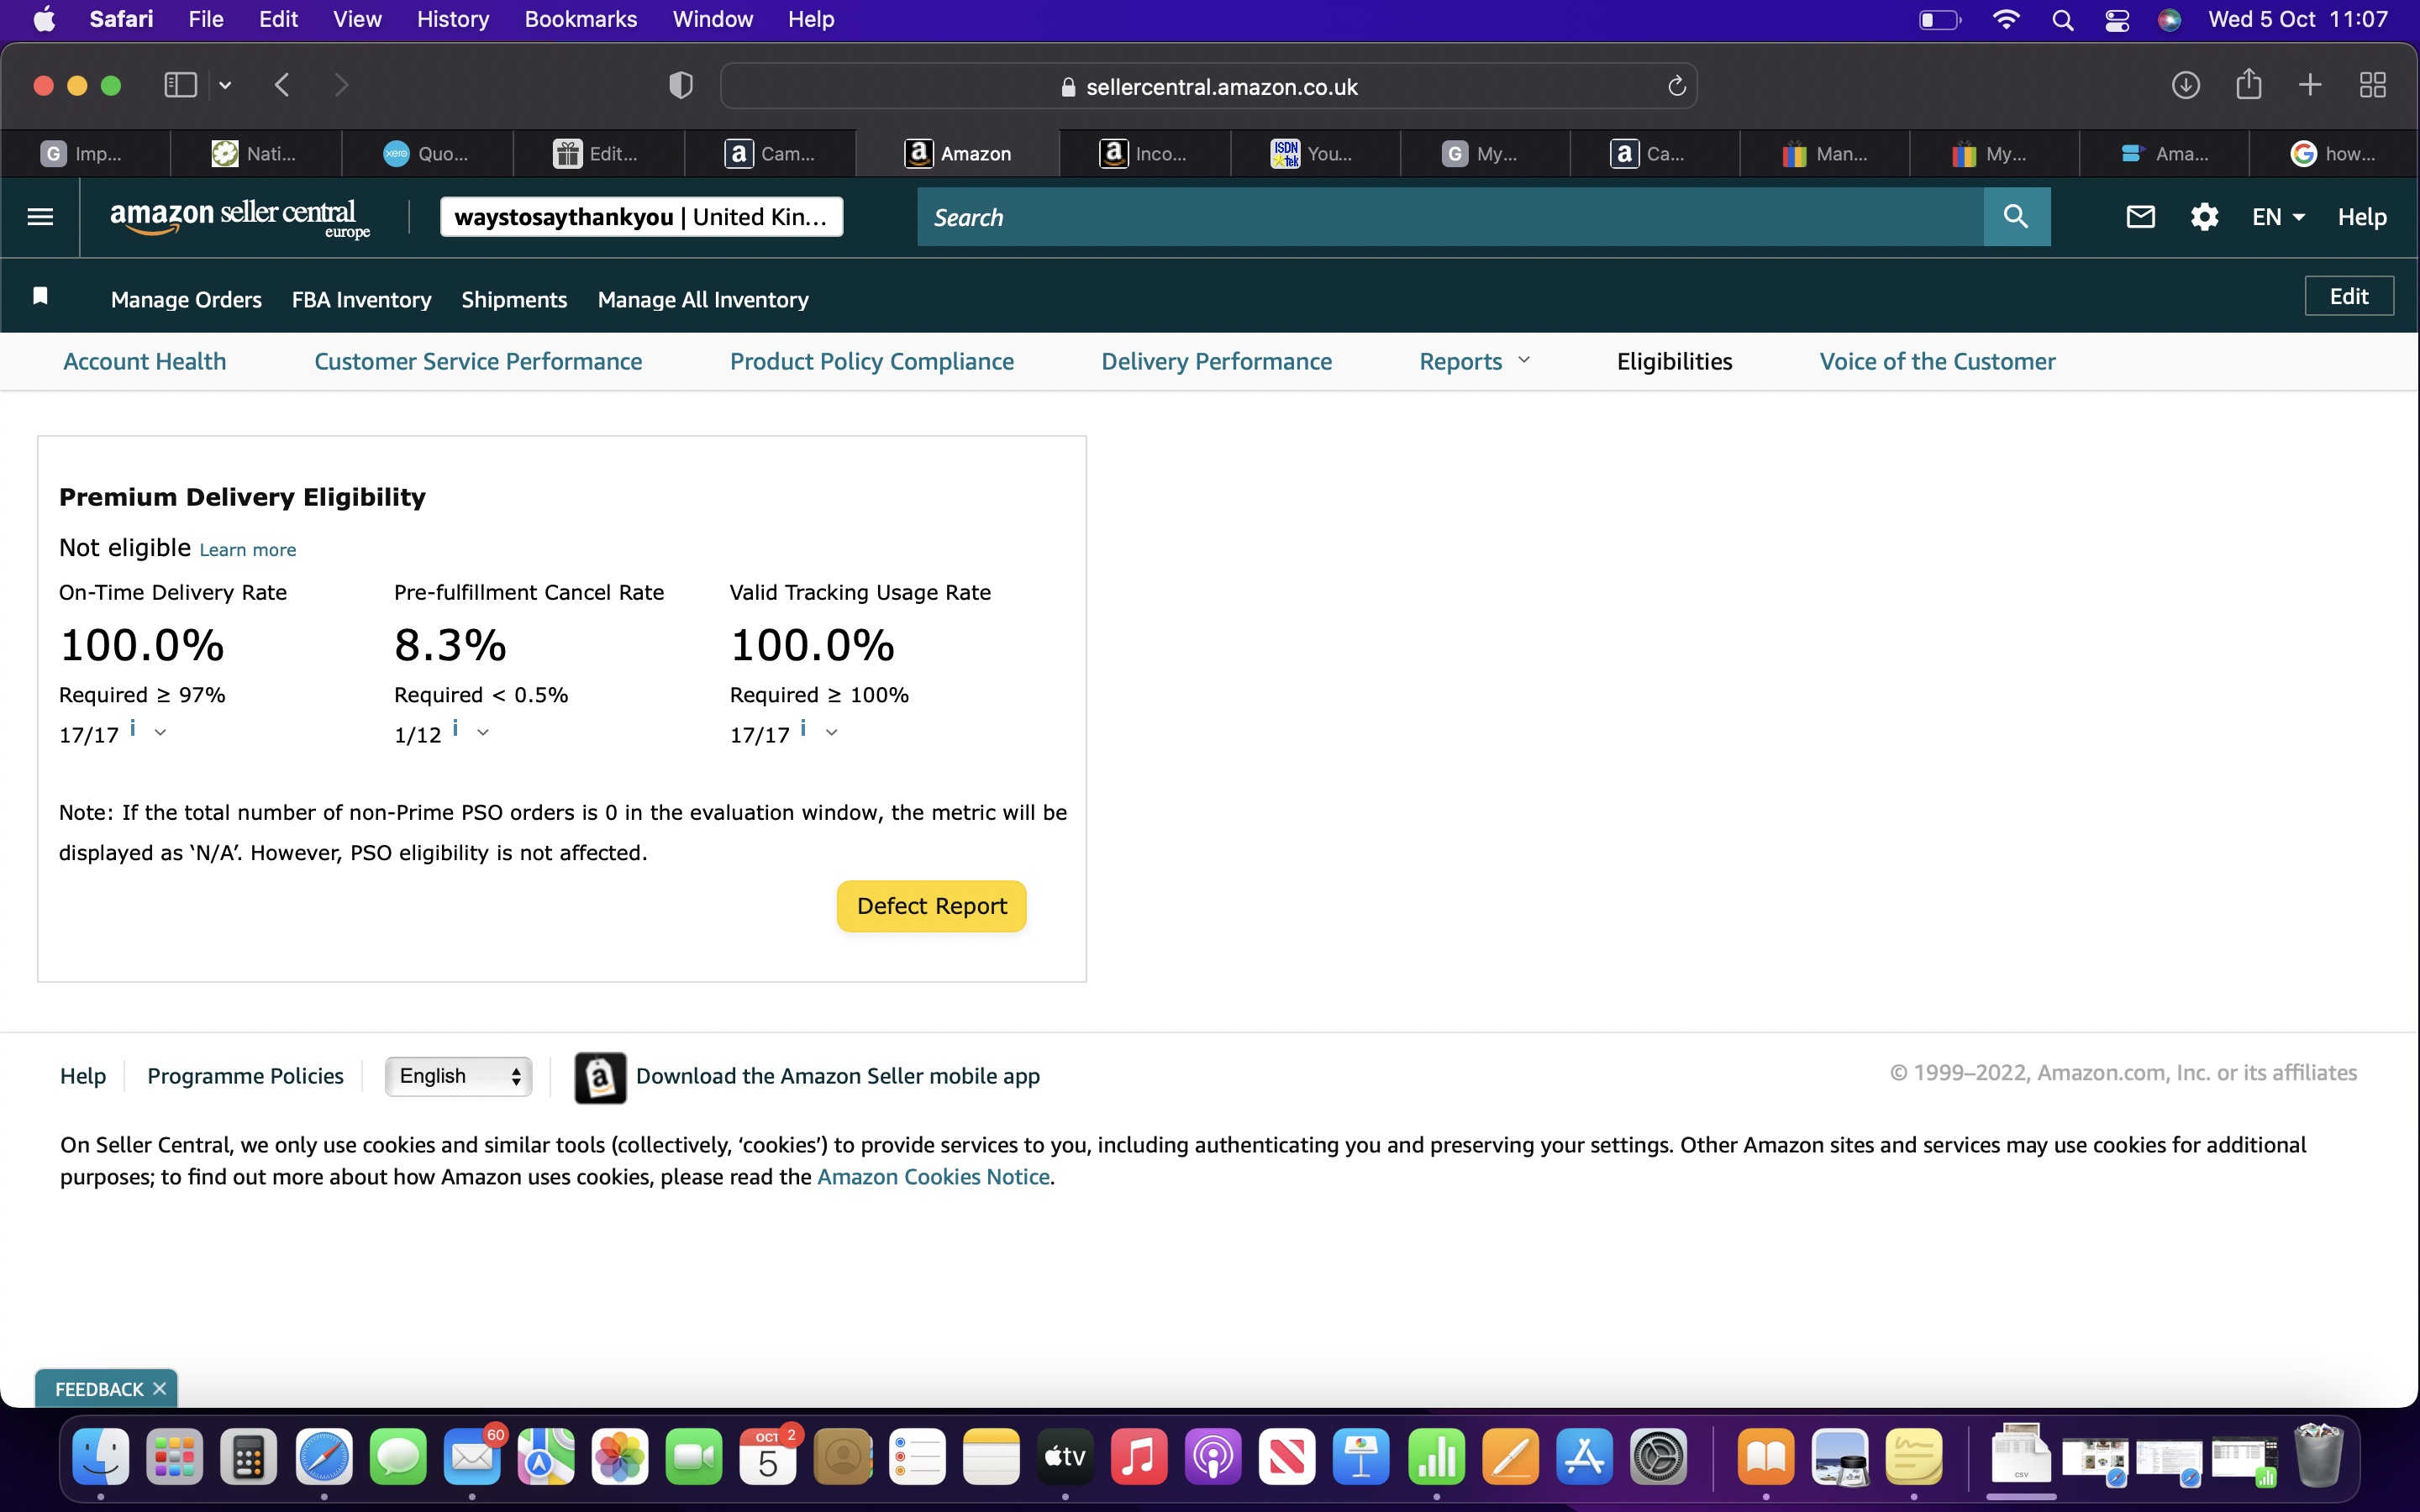Click the Learn more link
The image size is (2420, 1512).
point(248,550)
